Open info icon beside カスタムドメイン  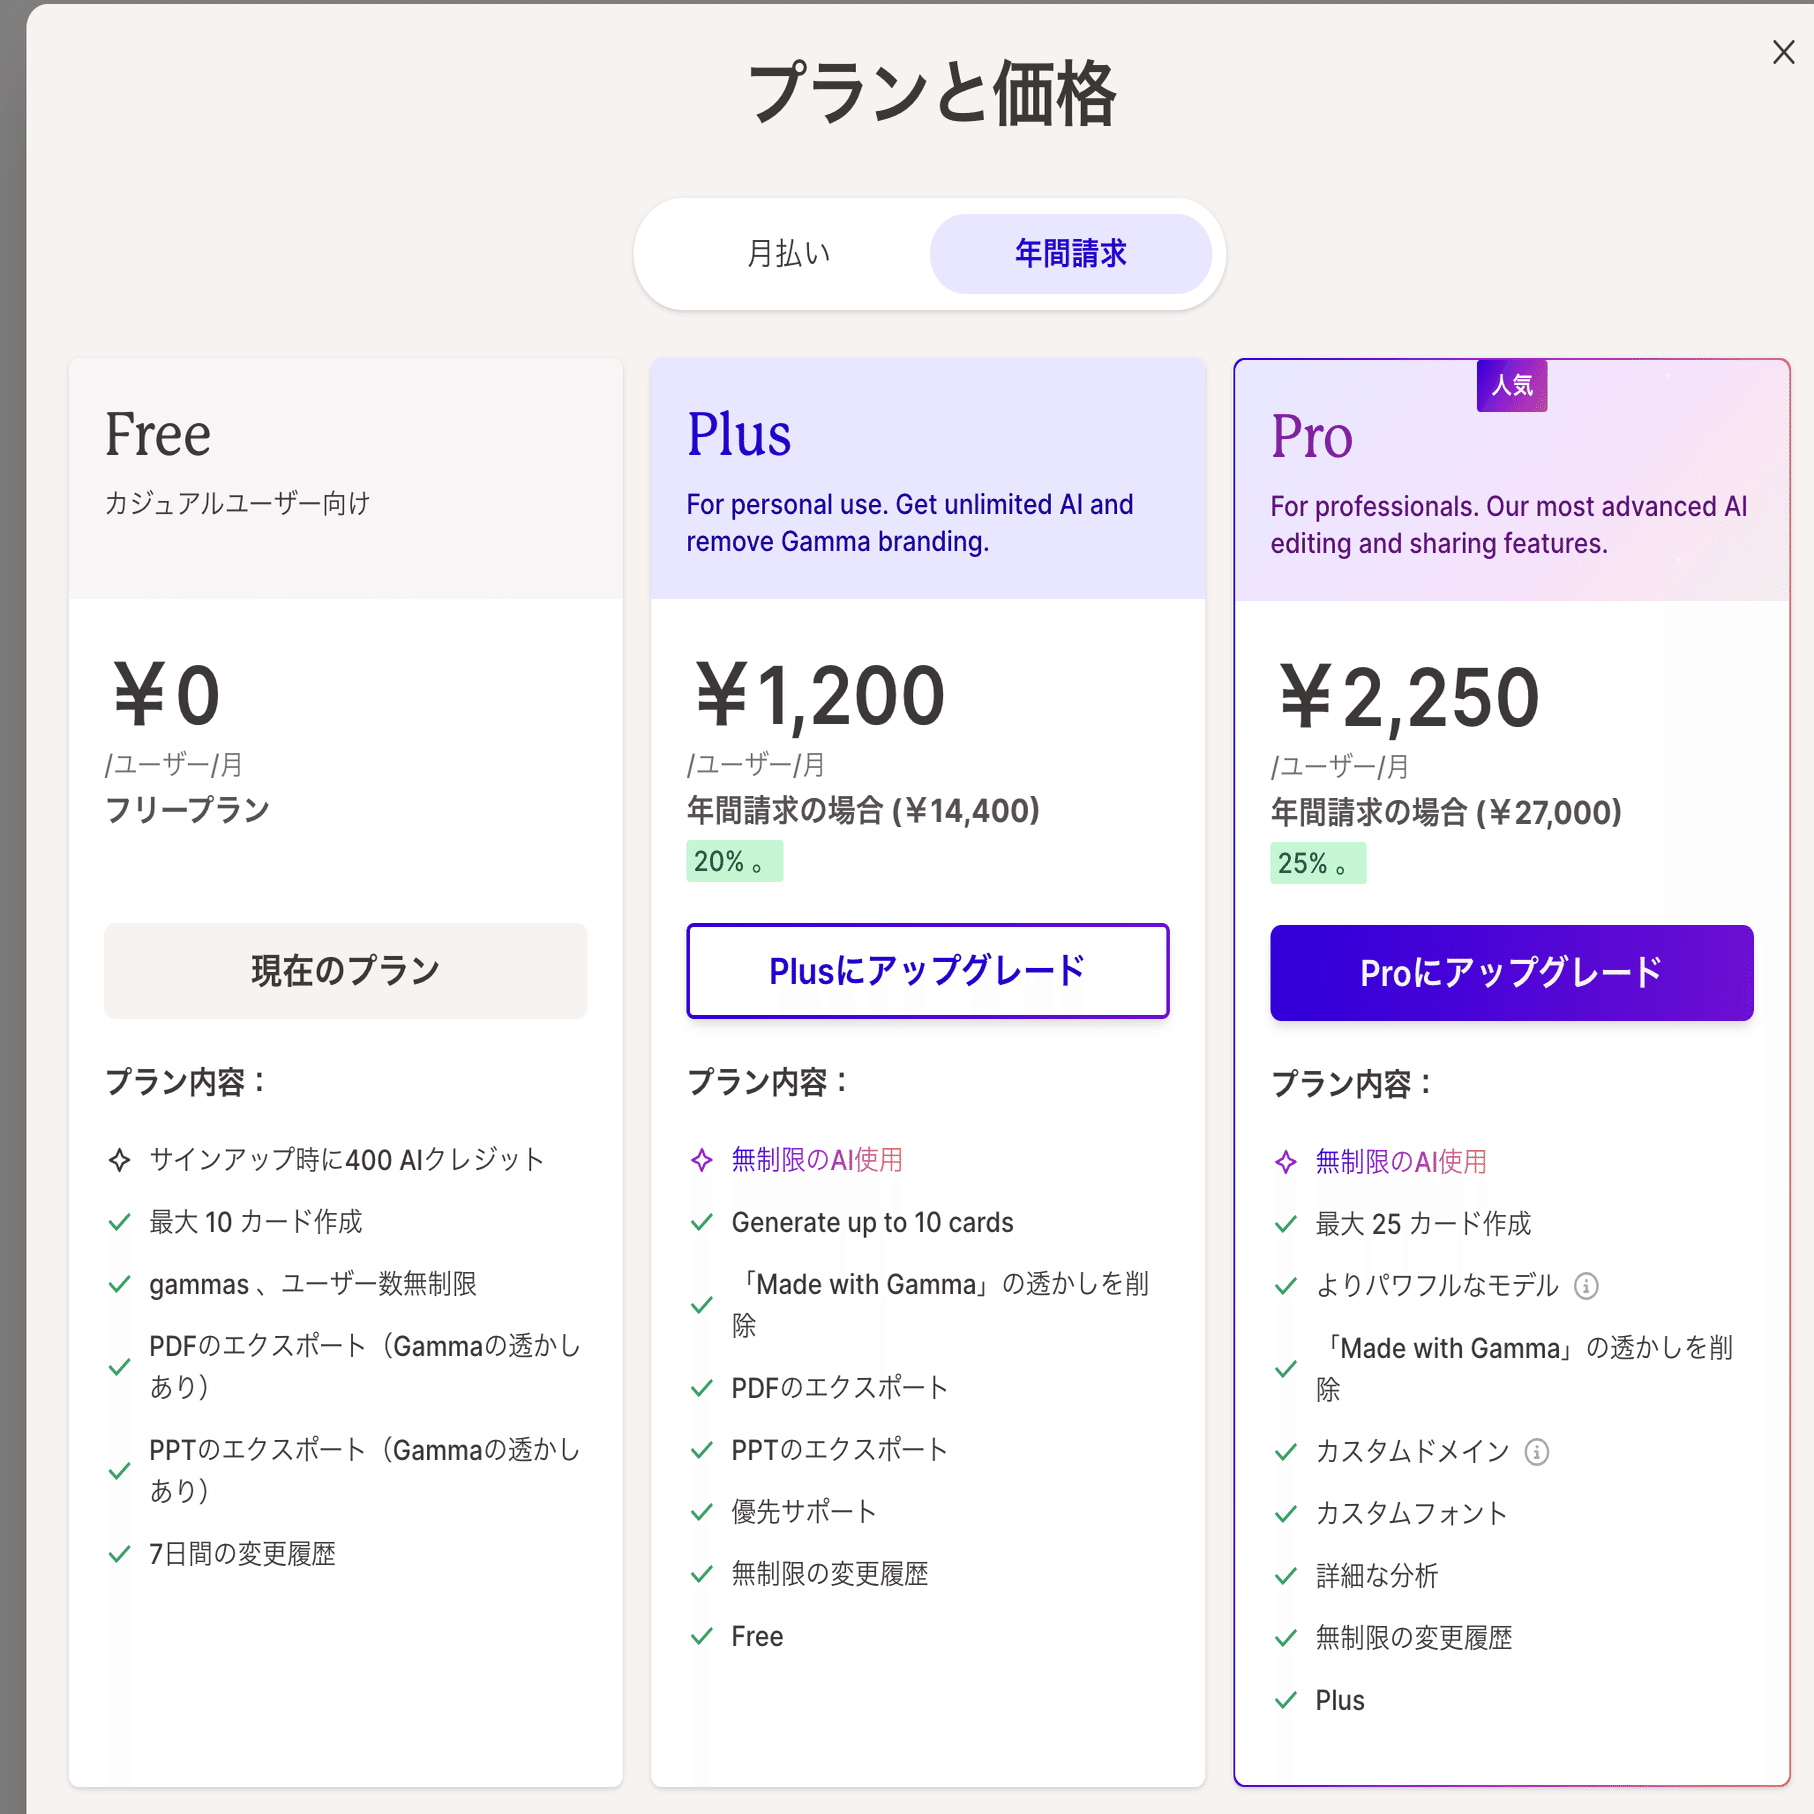1537,1452
